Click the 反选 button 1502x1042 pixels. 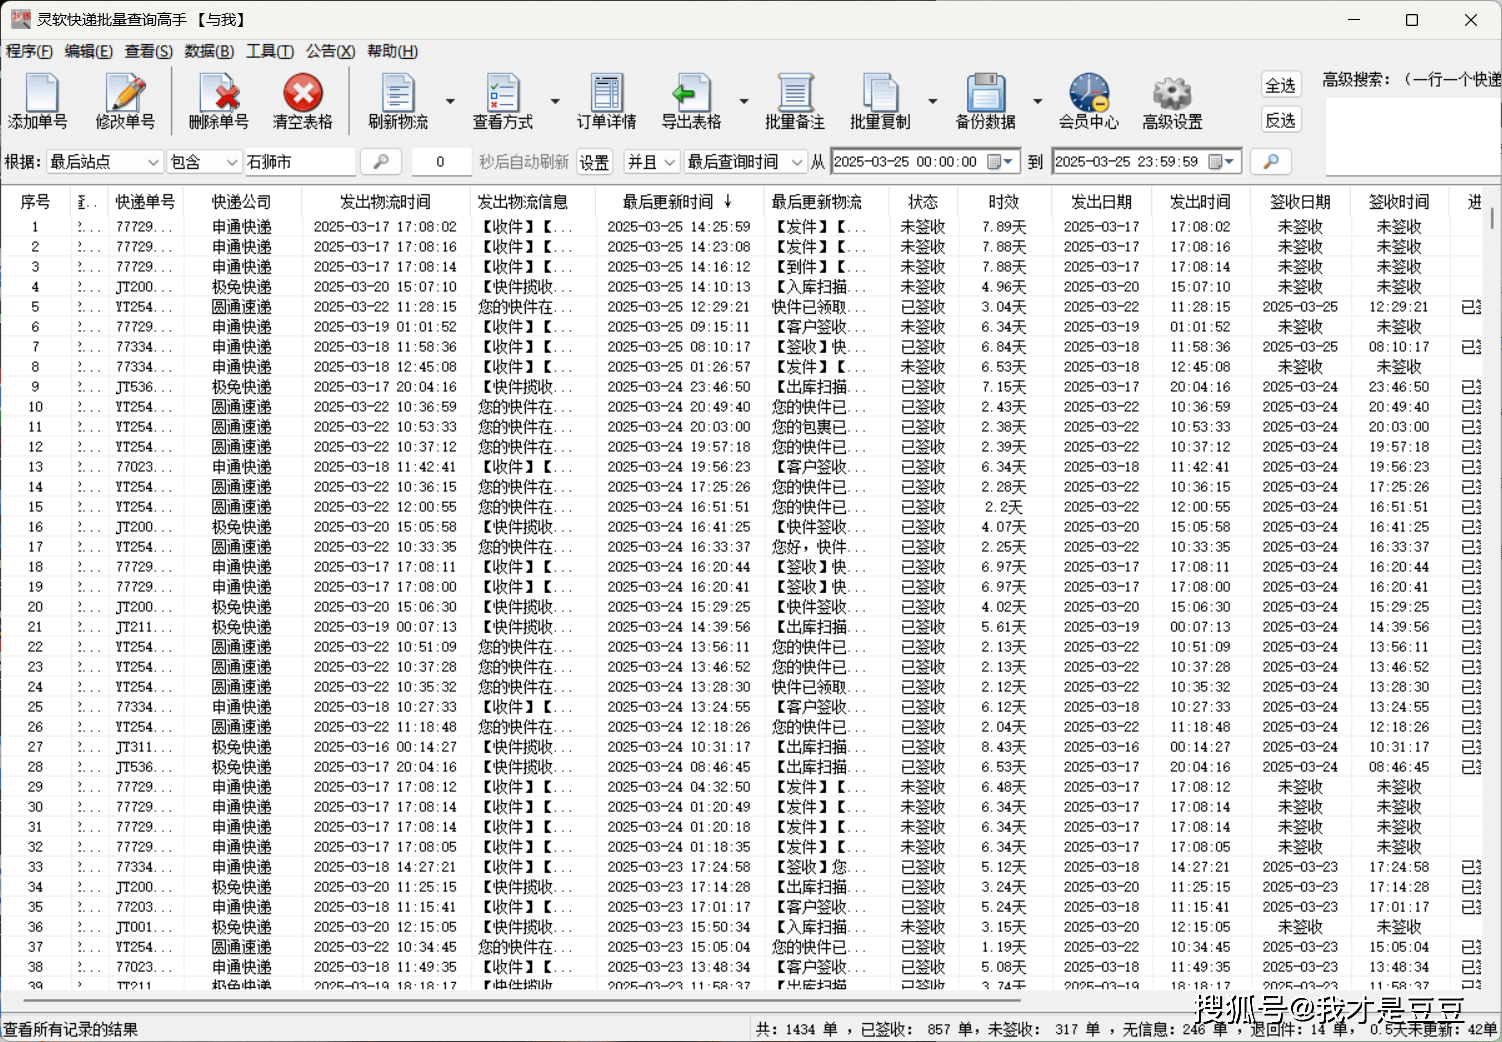click(x=1280, y=120)
